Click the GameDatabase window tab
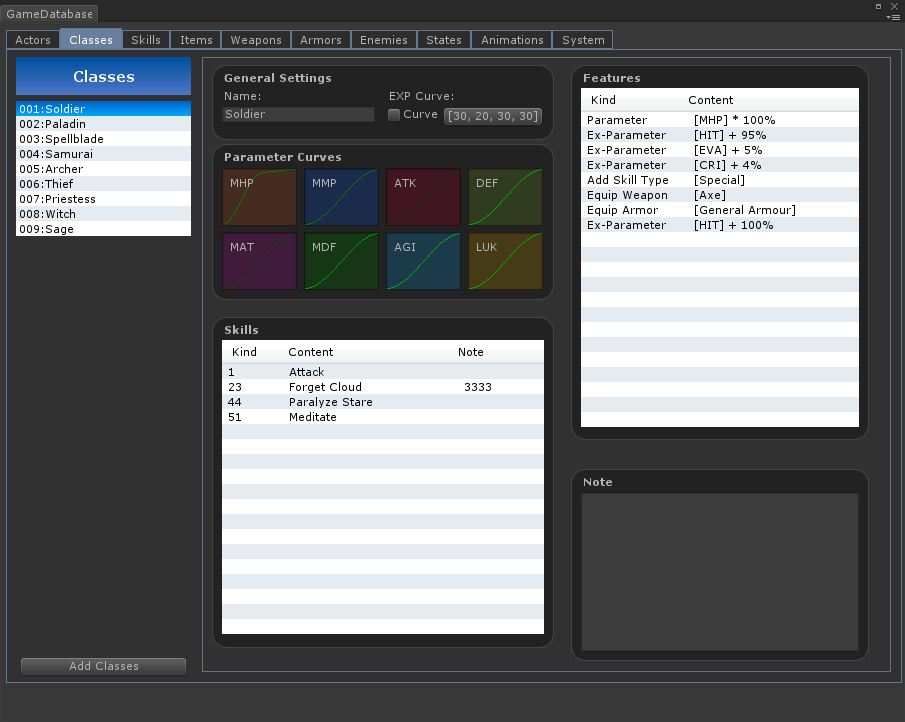 click(x=49, y=14)
